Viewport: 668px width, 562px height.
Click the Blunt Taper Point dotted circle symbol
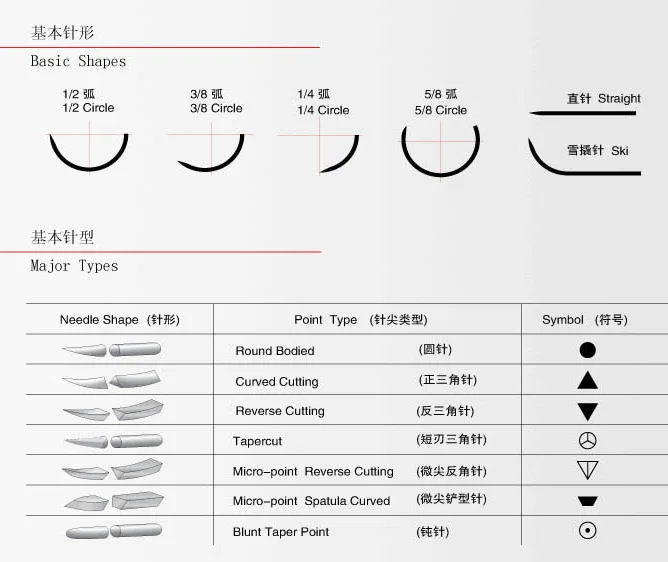pyautogui.click(x=587, y=531)
